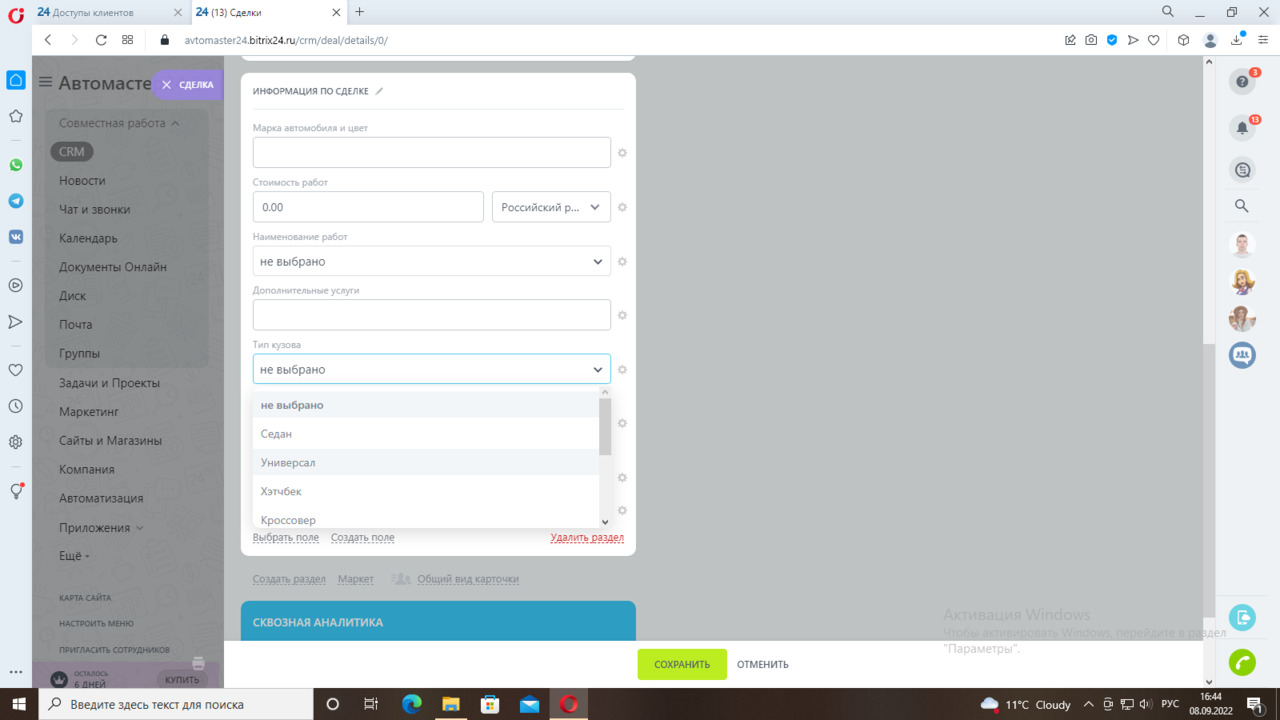The width and height of the screenshot is (1280, 720).
Task: Open gear settings for Наименование работ field
Action: click(x=622, y=261)
